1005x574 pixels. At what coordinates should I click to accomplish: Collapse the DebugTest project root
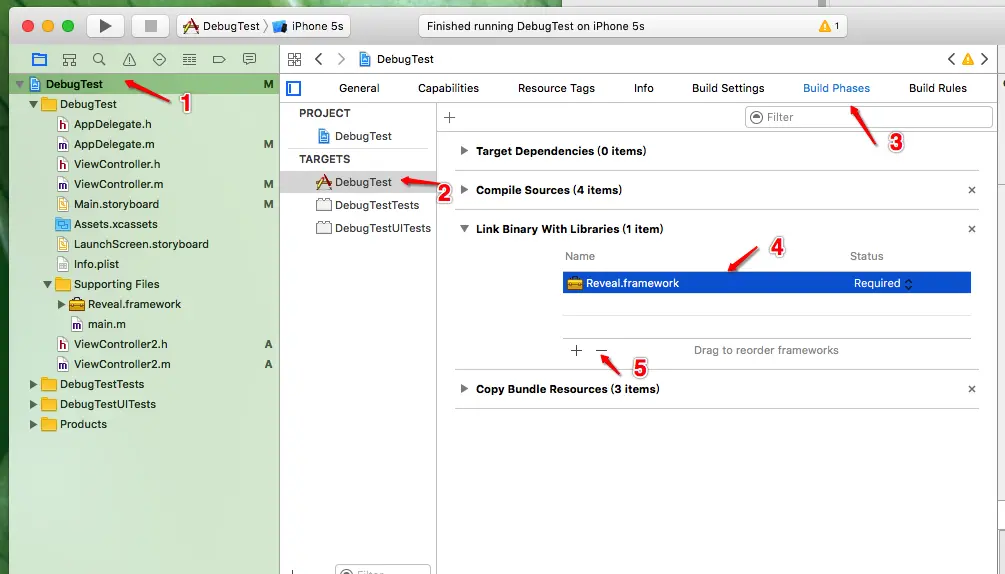click(x=19, y=84)
